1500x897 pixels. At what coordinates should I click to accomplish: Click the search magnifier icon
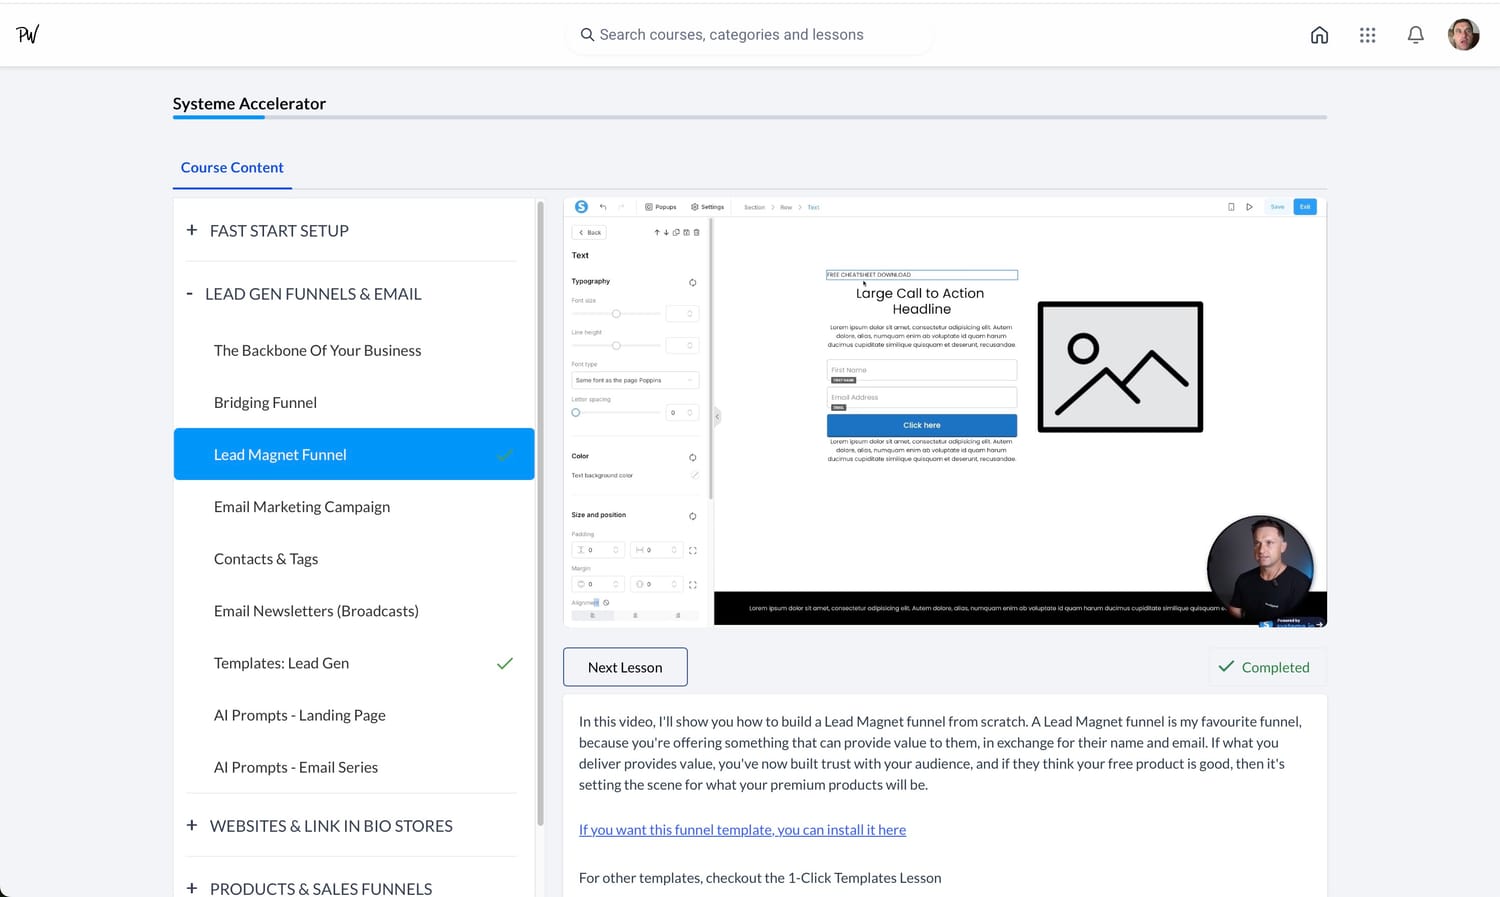(587, 35)
